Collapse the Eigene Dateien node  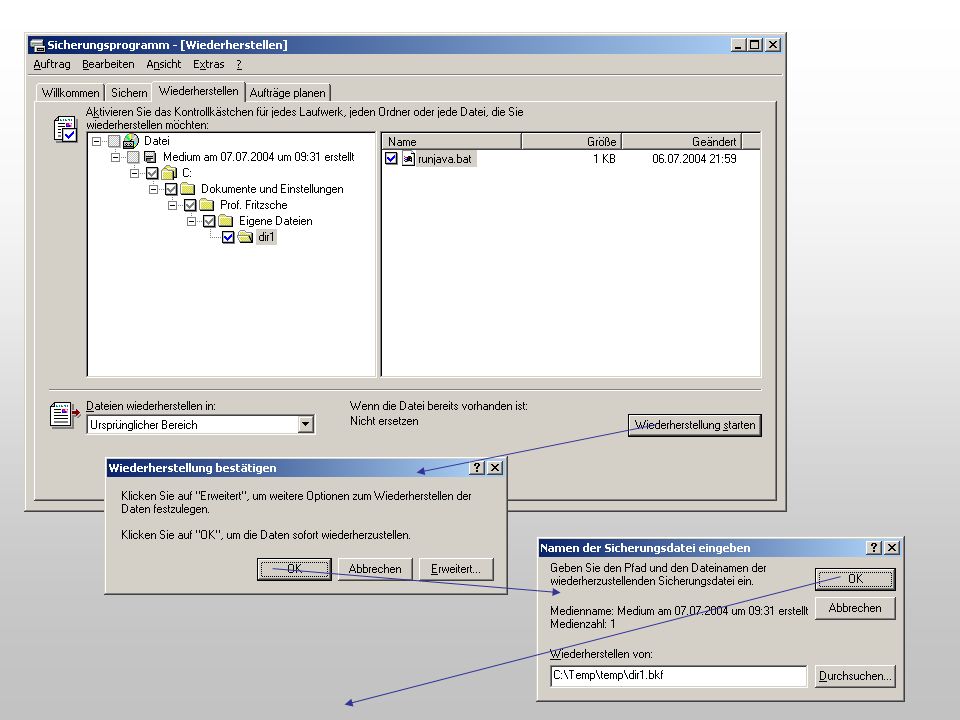pos(192,220)
